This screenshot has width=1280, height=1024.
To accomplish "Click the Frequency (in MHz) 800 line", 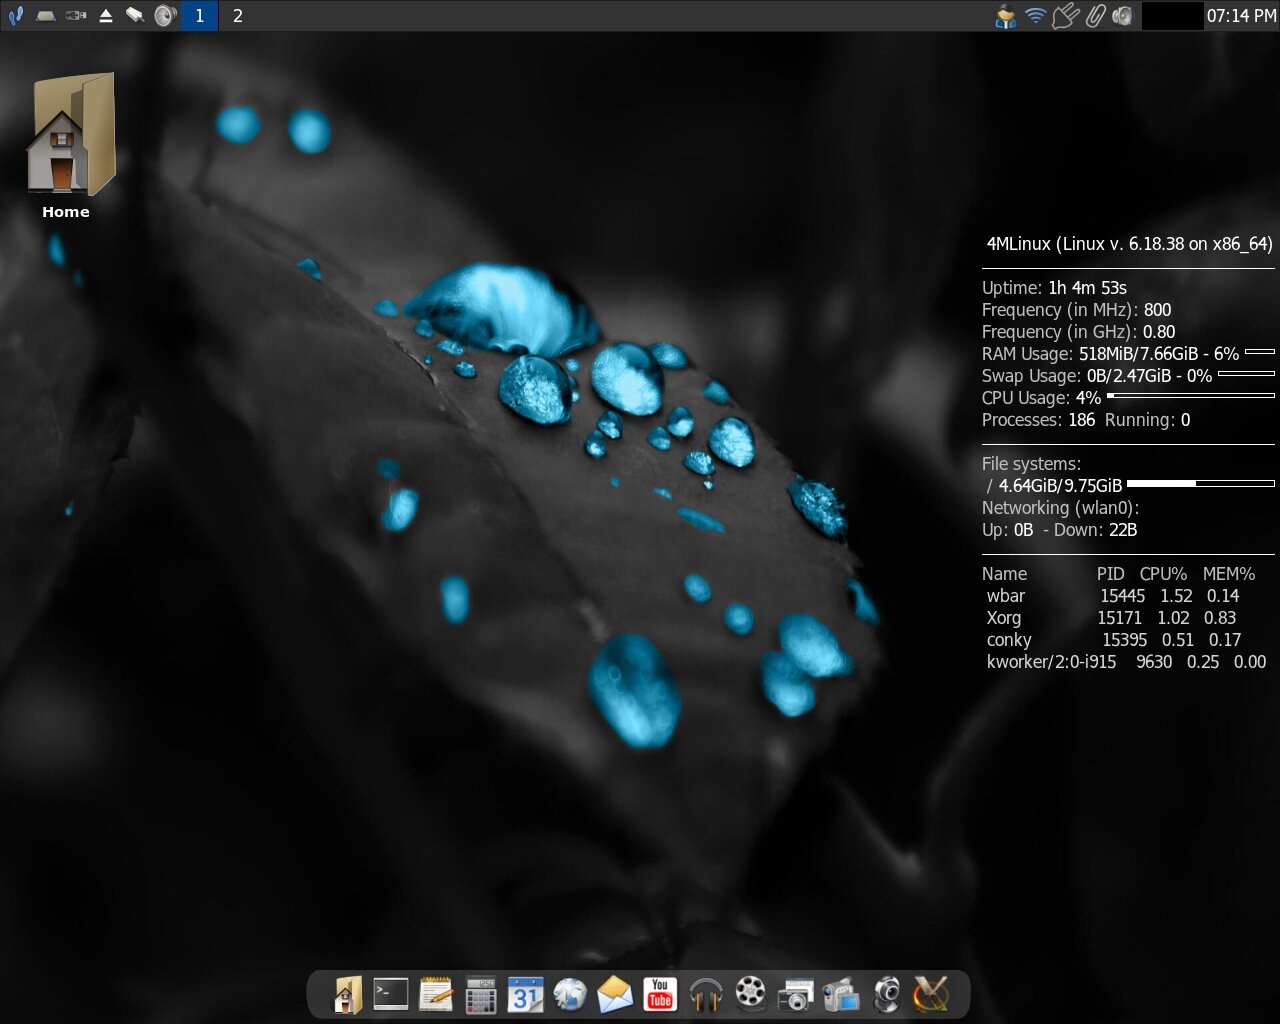I will click(x=1076, y=310).
